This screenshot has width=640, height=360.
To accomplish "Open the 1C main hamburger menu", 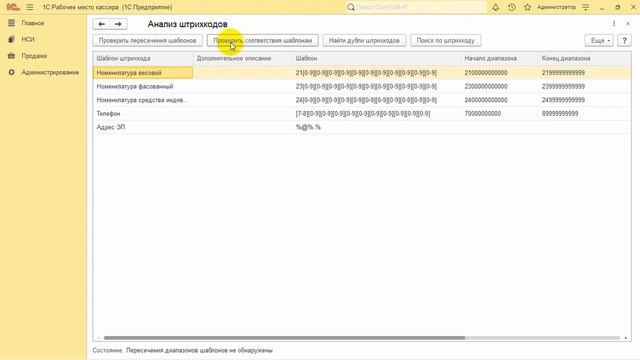I will (30, 7).
